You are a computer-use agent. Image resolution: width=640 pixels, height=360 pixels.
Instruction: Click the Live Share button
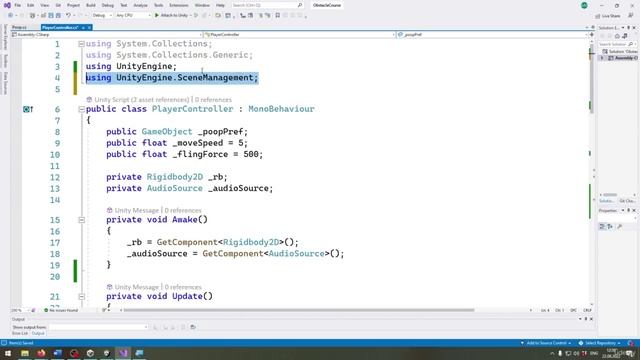(608, 16)
